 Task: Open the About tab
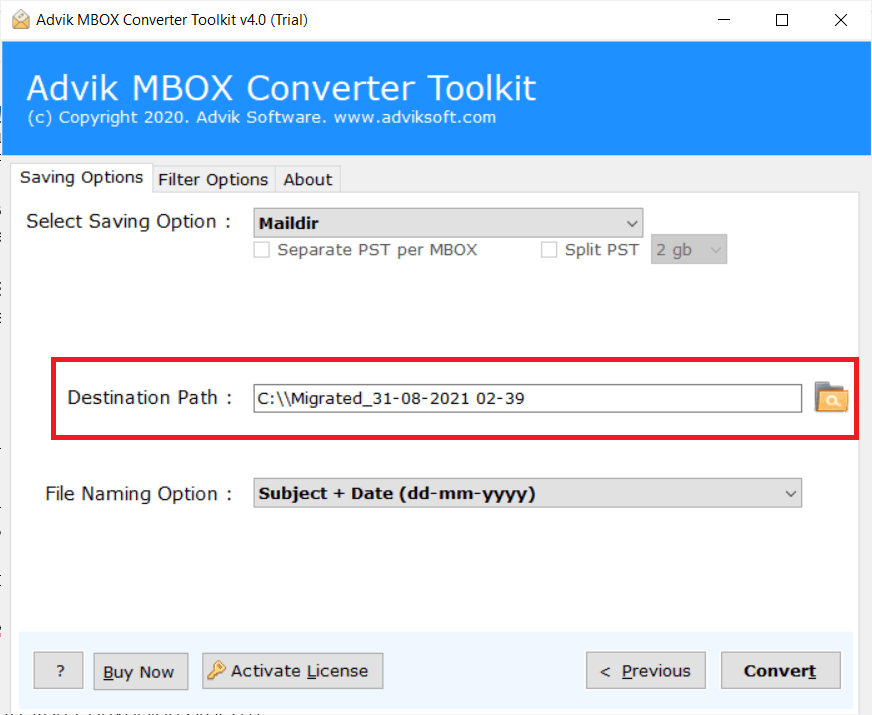pos(308,180)
